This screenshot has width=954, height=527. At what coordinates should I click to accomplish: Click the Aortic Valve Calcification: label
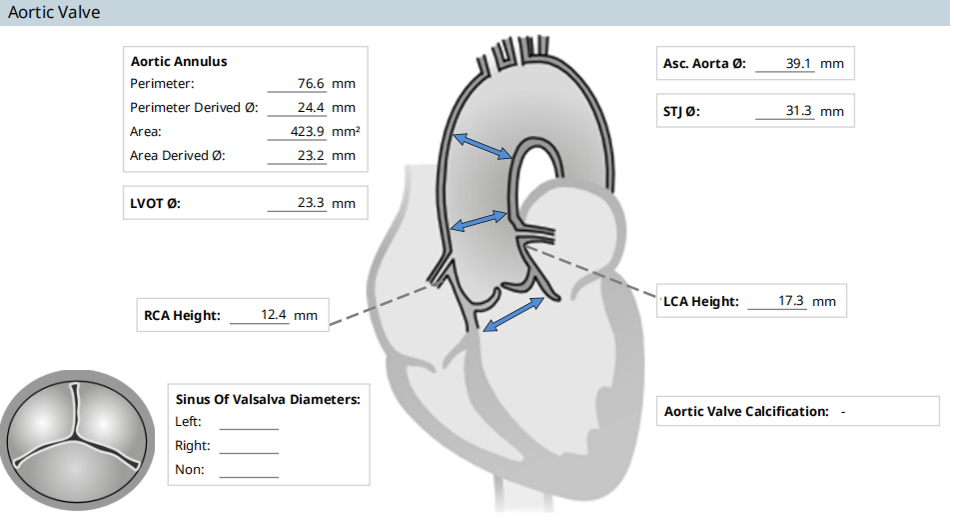point(747,412)
